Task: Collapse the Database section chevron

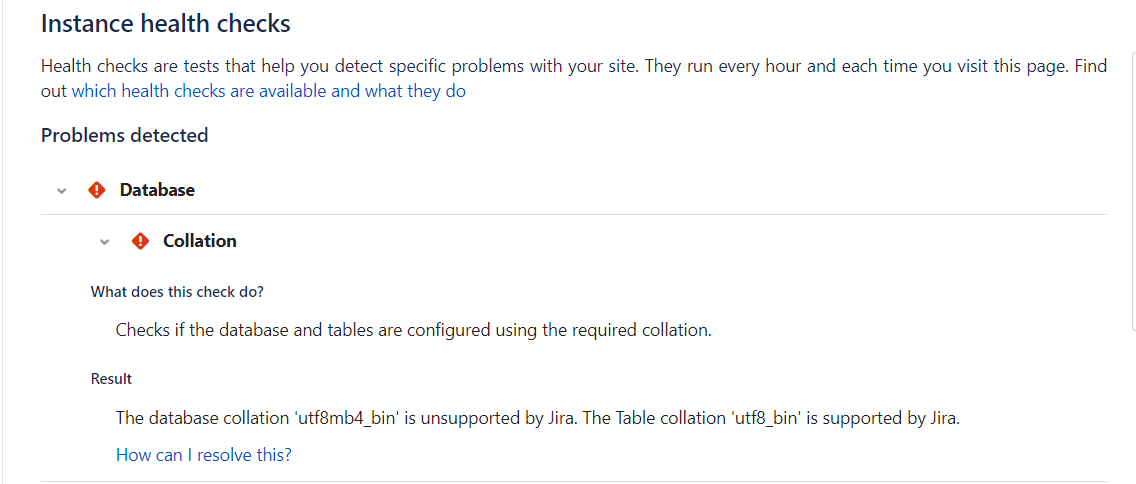Action: (62, 191)
